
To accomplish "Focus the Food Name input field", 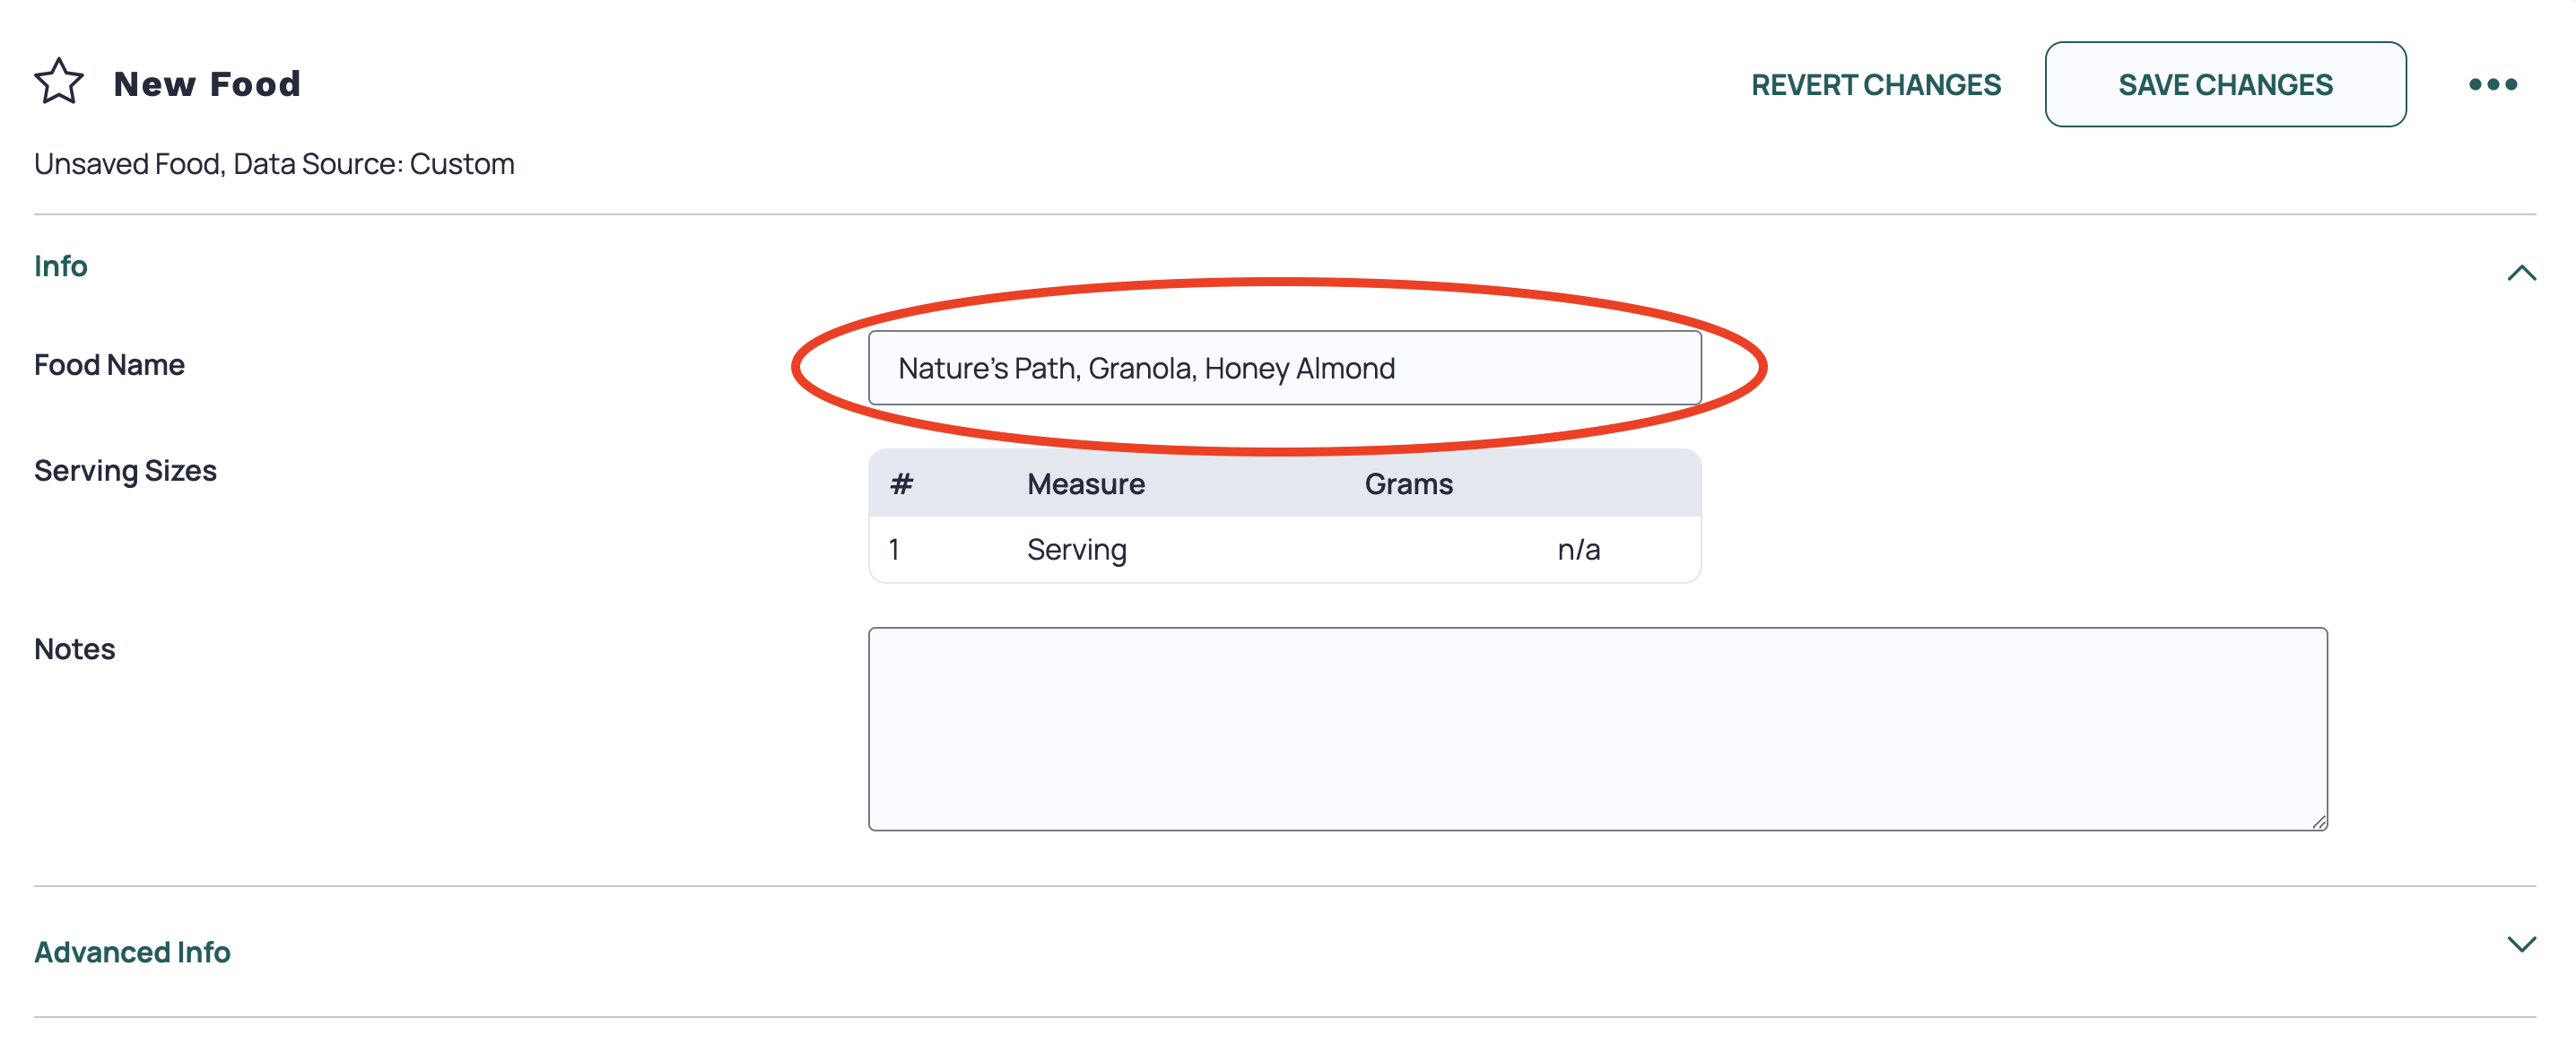I will 1284,368.
